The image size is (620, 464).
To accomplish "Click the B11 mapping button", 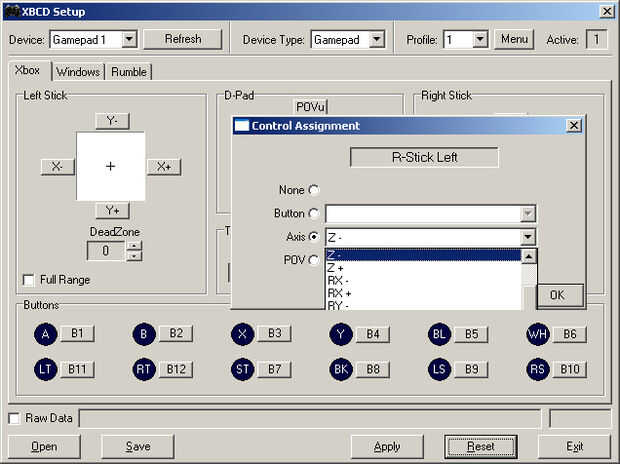I will tap(78, 369).
